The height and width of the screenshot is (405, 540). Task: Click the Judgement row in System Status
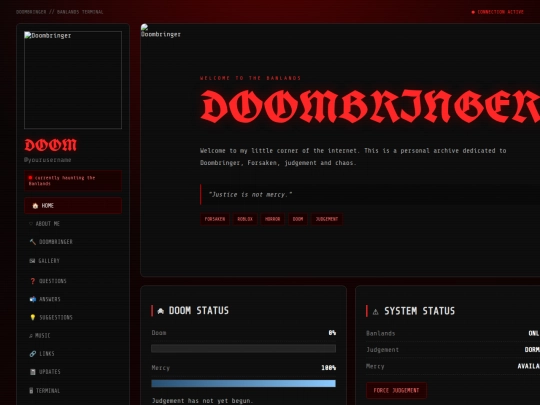click(453, 350)
